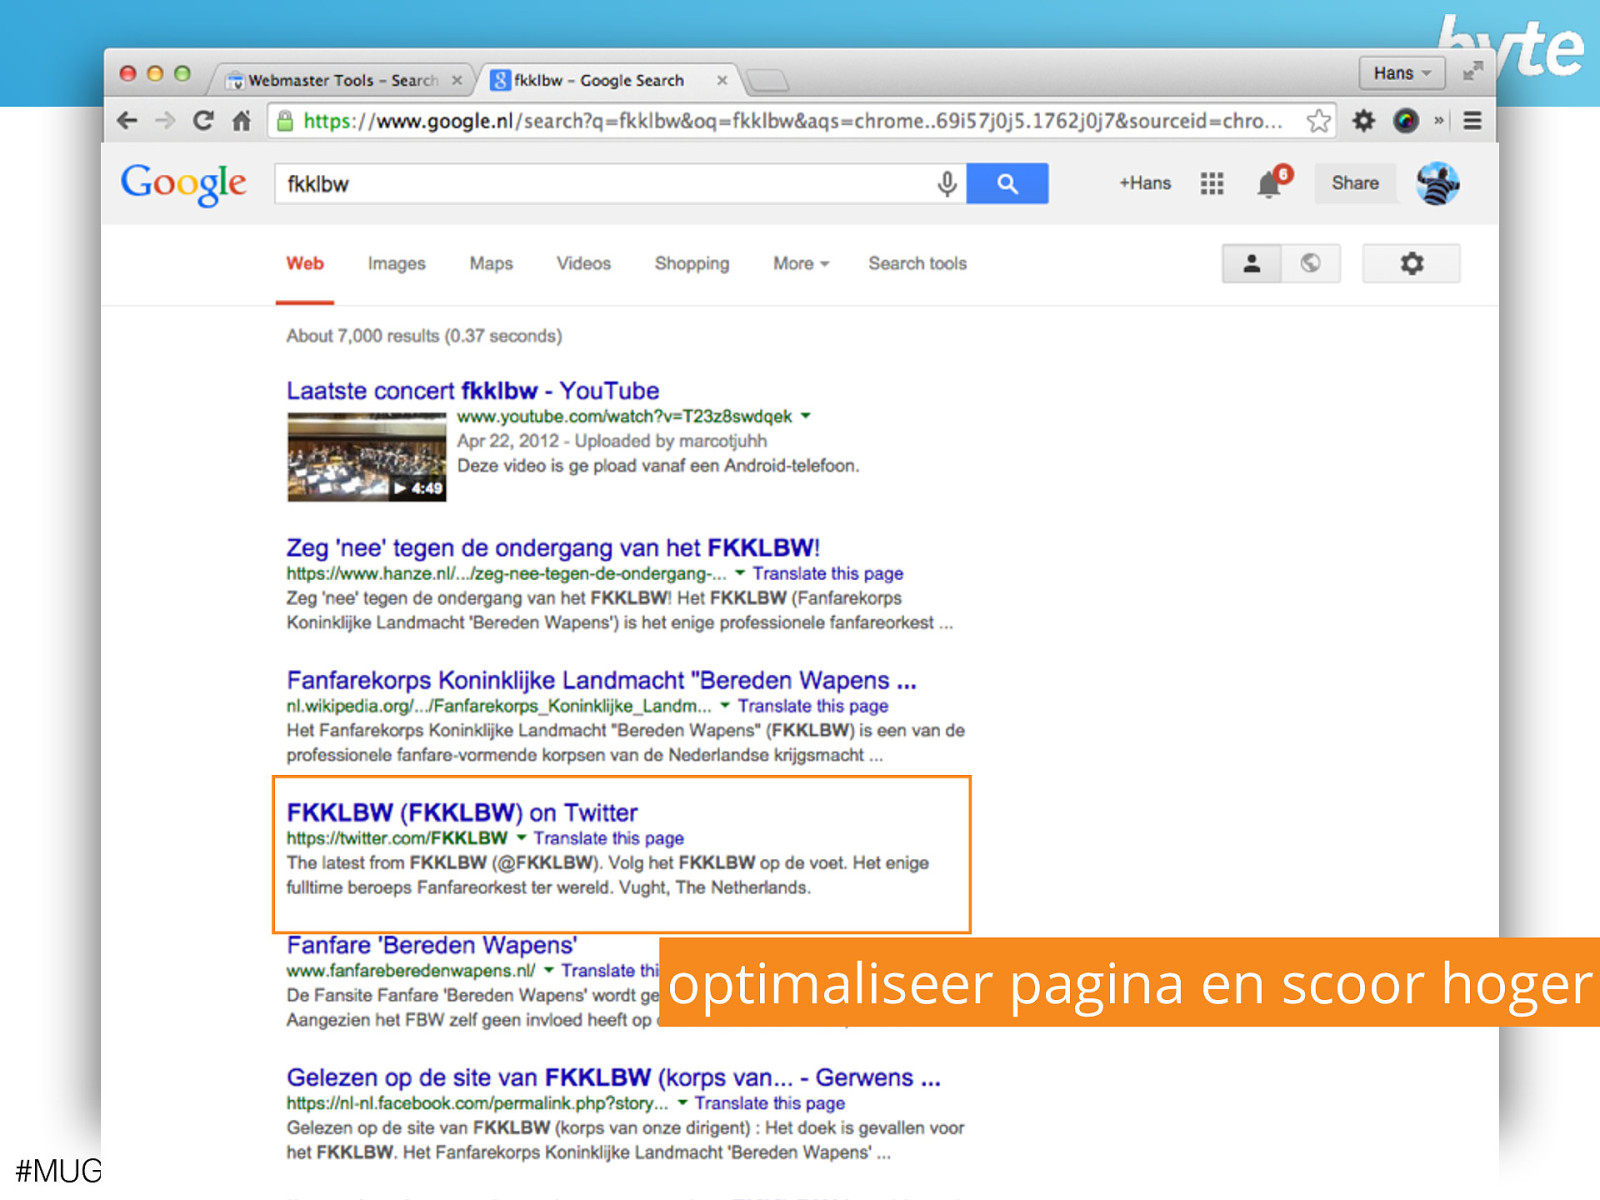Viewport: 1600px width, 1200px height.
Task: Open Chrome hamburger menu
Action: [x=1472, y=121]
